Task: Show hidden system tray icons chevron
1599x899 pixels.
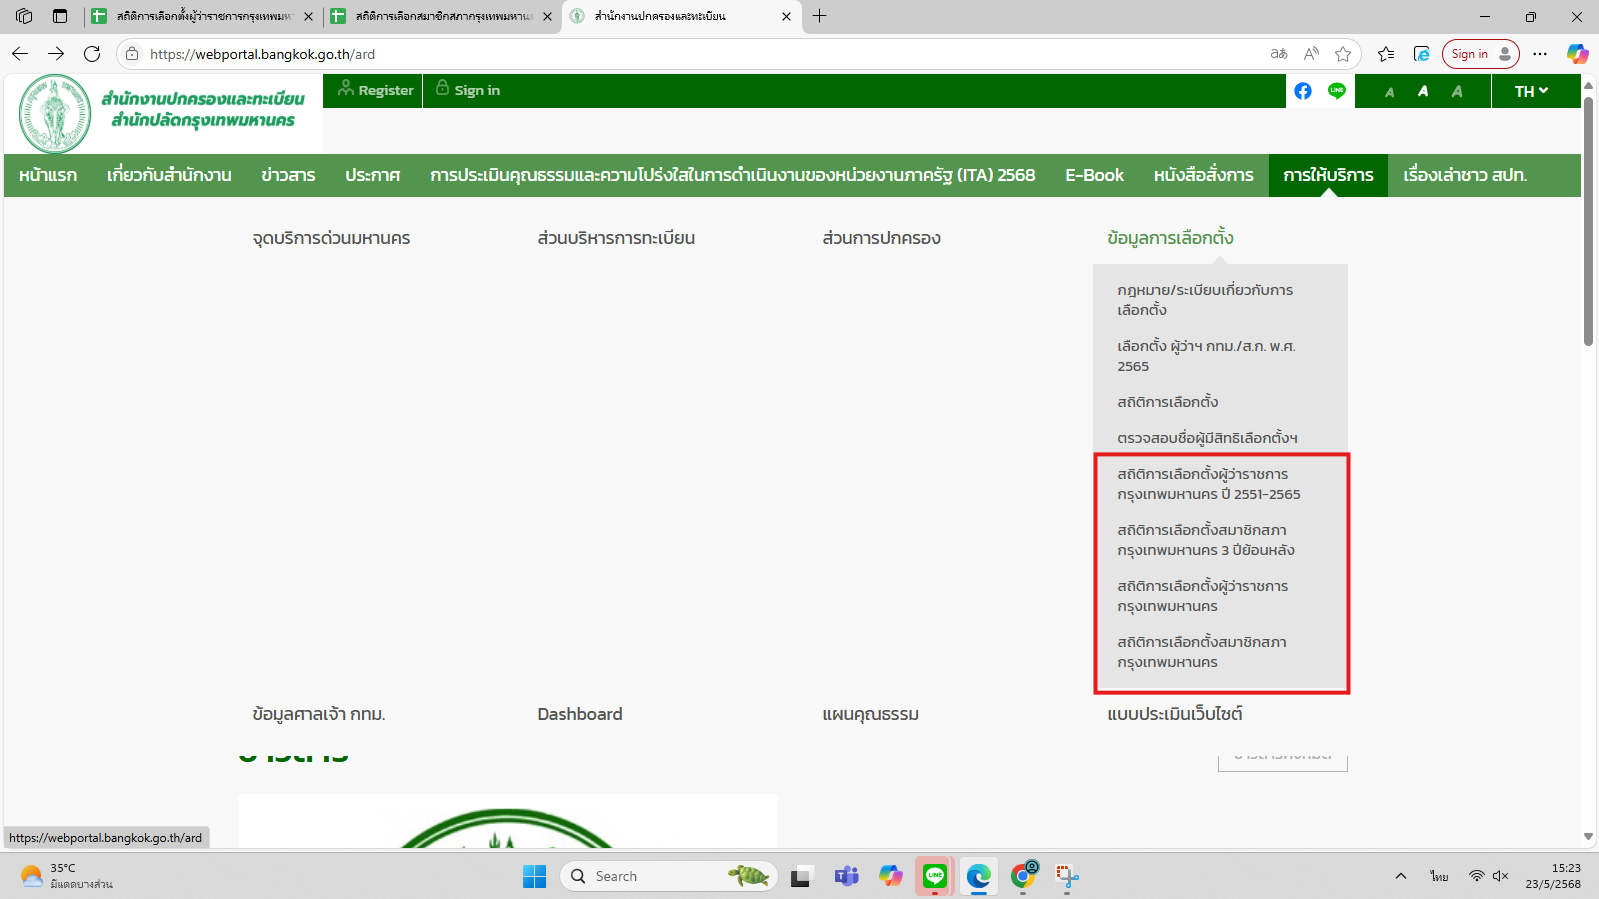Action: click(x=1401, y=876)
